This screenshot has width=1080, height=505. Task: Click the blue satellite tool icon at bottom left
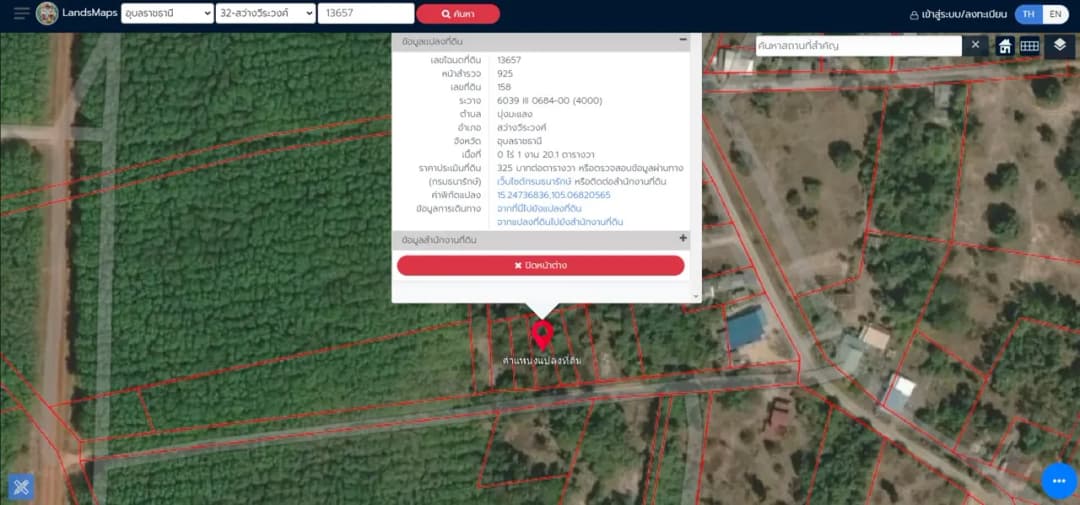point(21,487)
